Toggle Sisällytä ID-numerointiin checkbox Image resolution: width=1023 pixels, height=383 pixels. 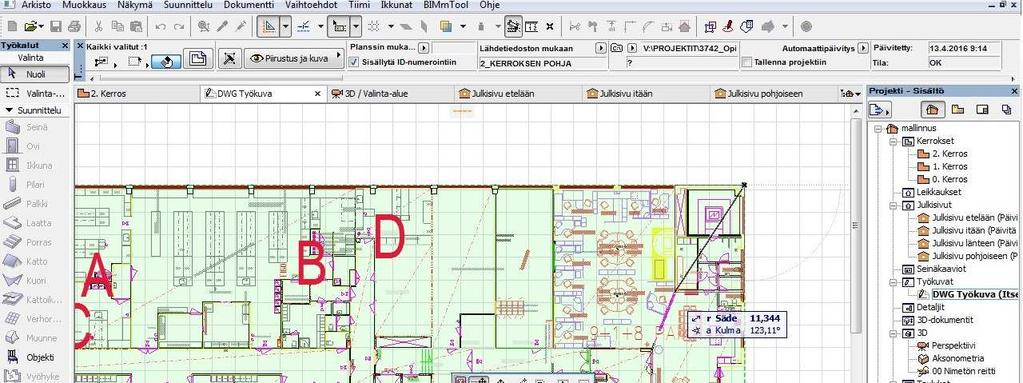coord(354,63)
